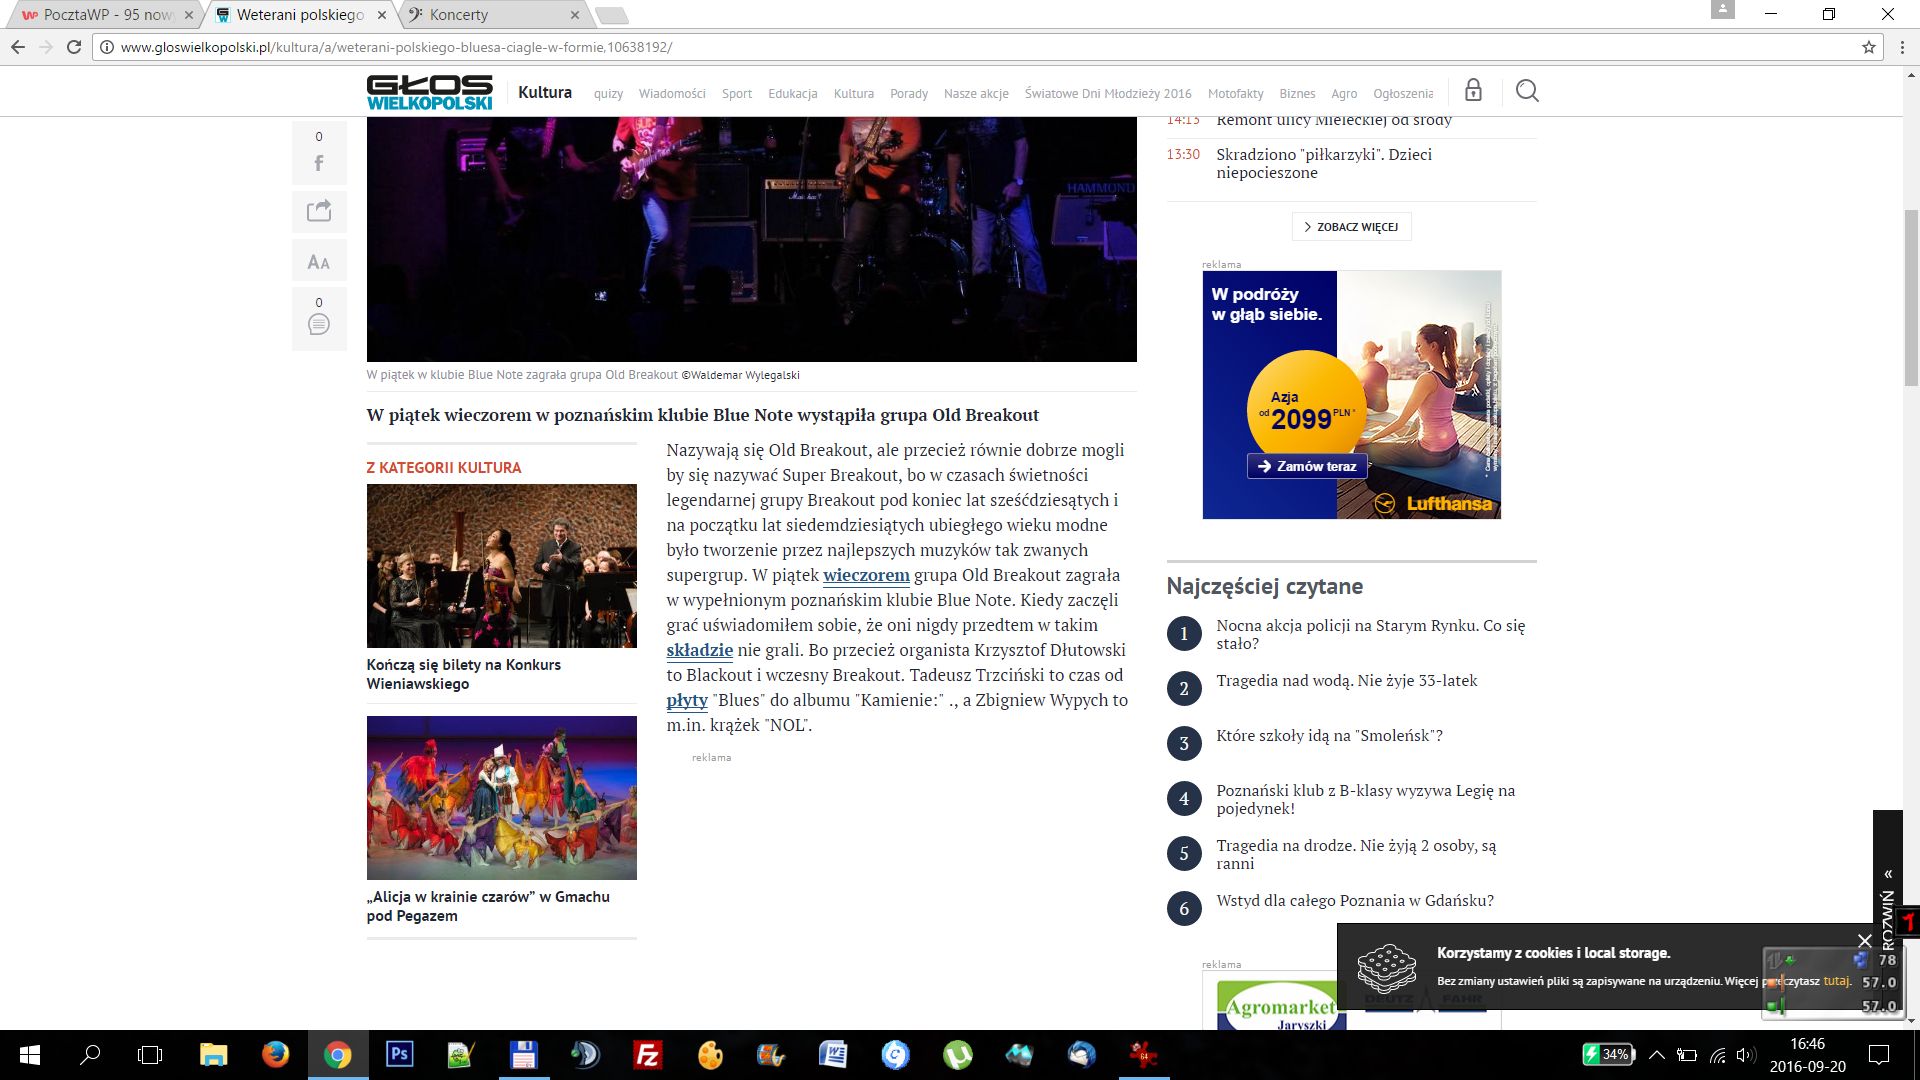1920x1080 pixels.
Task: Close the cookies notice
Action: coord(1864,941)
